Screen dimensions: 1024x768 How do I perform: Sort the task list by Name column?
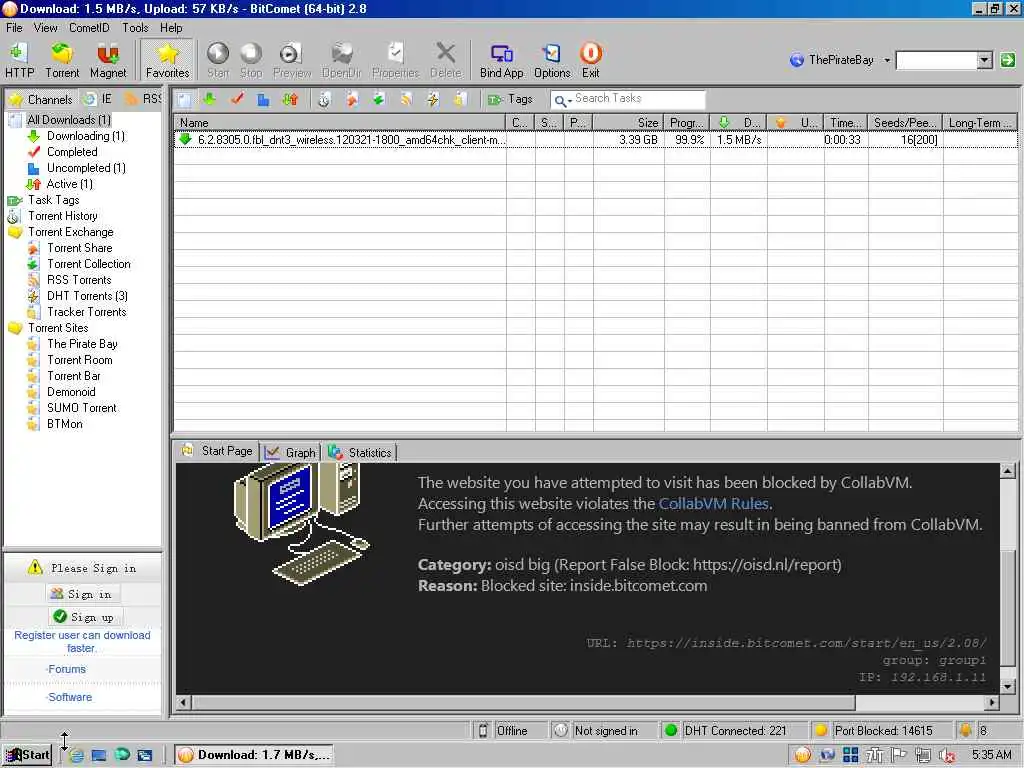pyautogui.click(x=340, y=123)
